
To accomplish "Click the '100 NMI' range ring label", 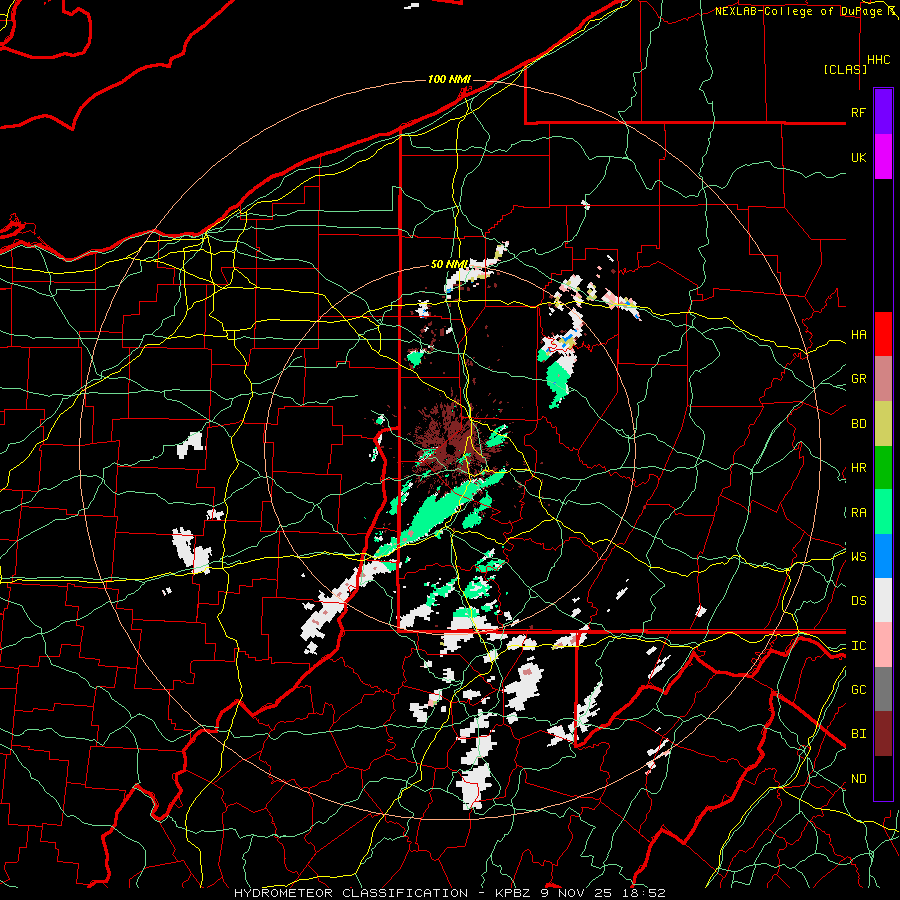I will (449, 79).
